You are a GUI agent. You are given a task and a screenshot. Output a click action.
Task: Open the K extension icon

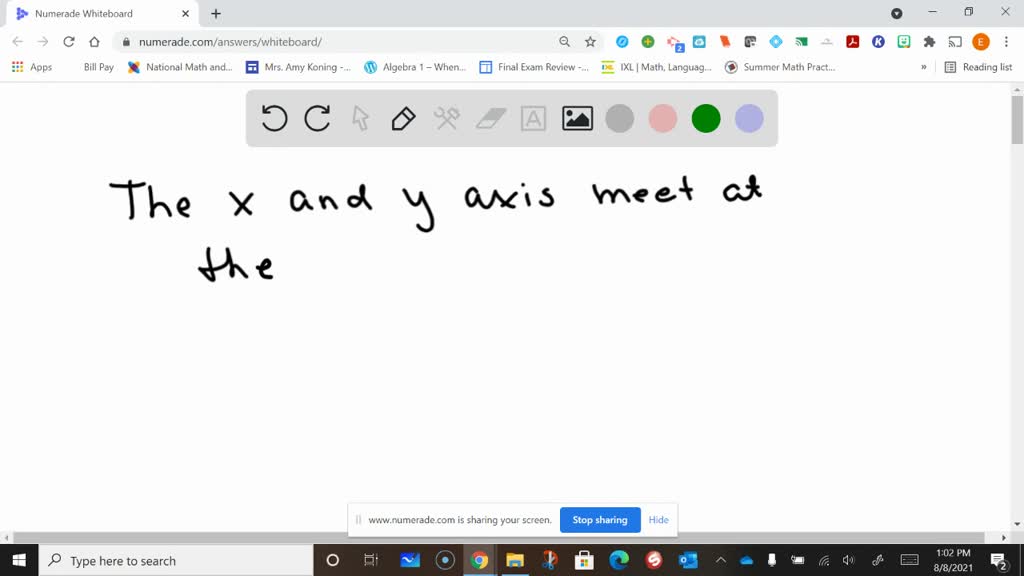[878, 42]
